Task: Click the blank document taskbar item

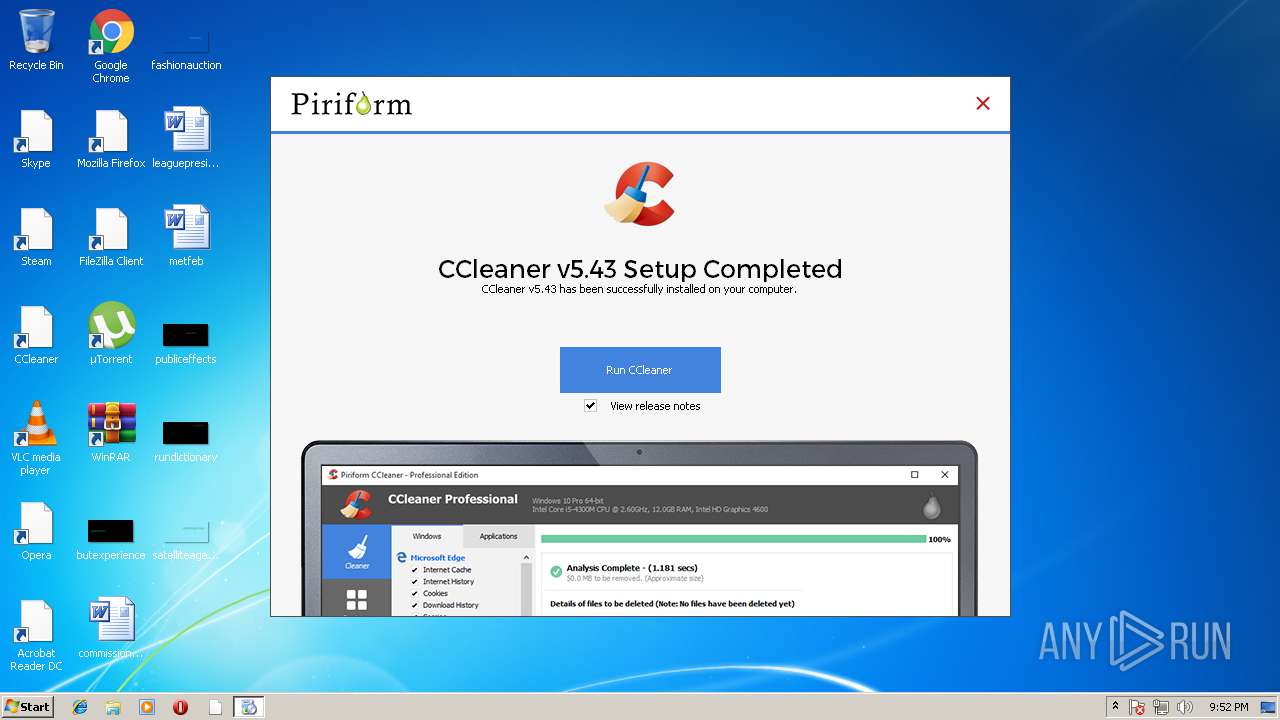Action: click(214, 707)
